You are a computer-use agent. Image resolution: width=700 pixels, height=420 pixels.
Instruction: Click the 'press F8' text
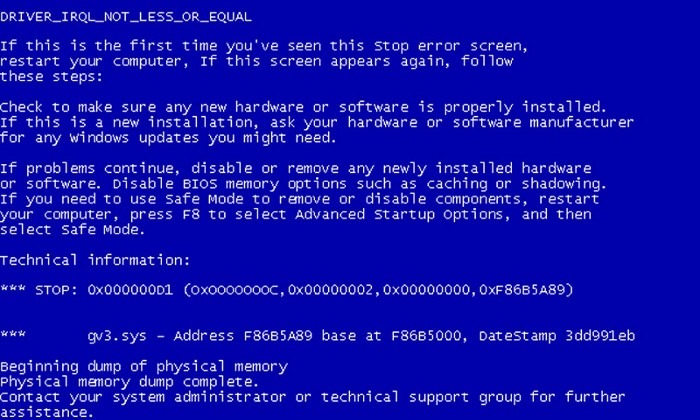(x=165, y=215)
